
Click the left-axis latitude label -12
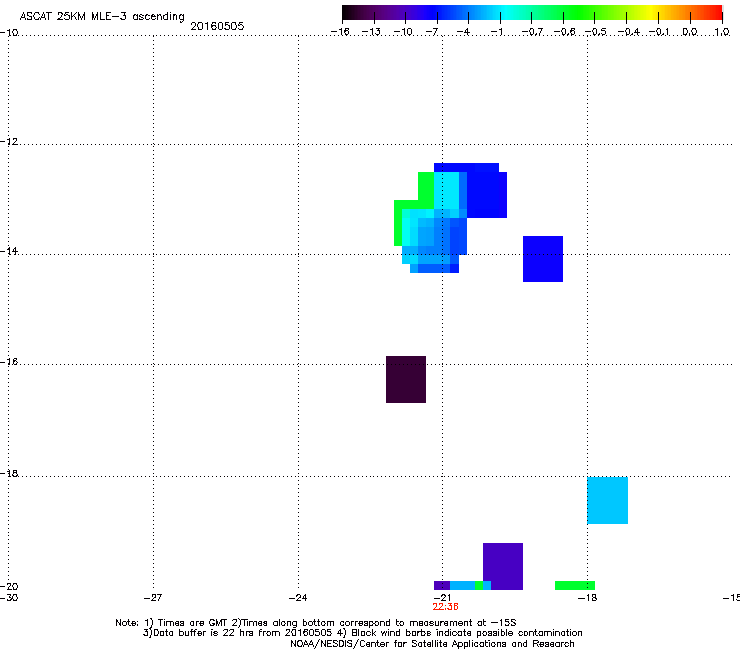click(9, 142)
